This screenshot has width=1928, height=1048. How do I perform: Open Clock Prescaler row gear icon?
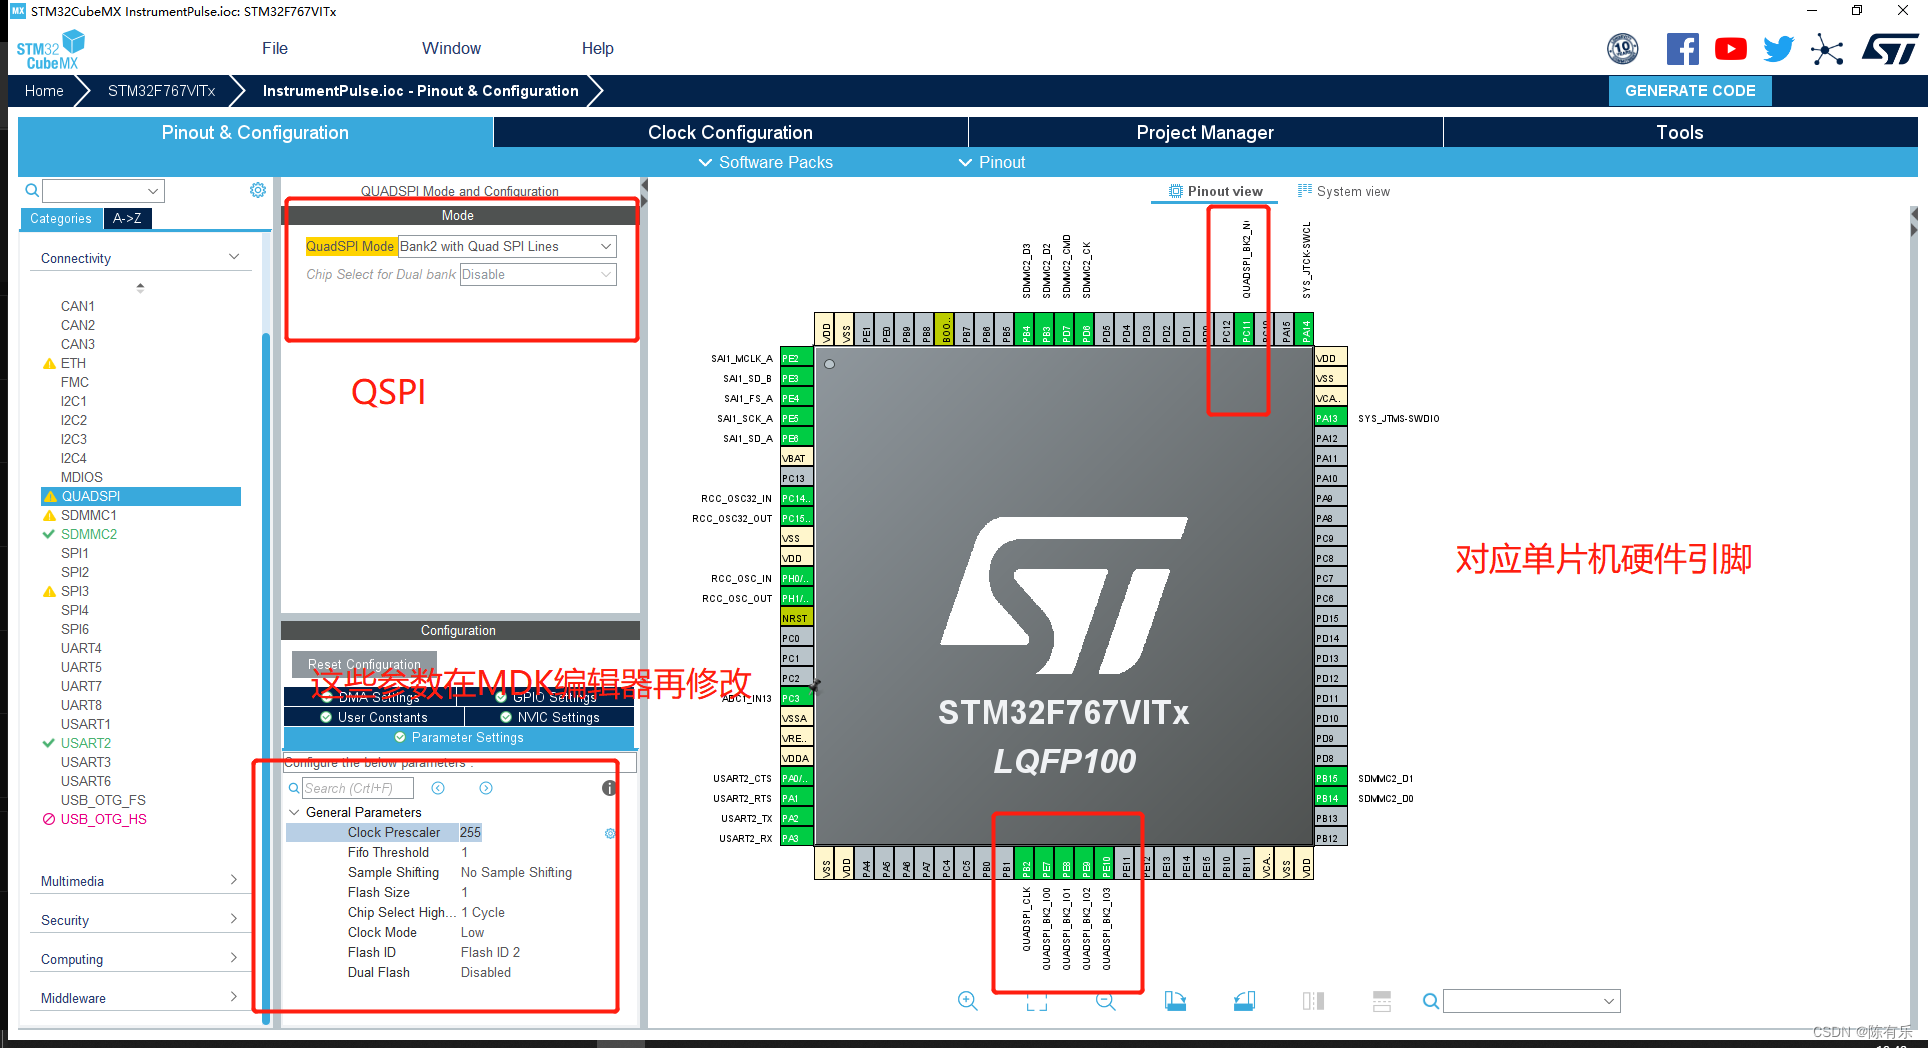pos(610,833)
